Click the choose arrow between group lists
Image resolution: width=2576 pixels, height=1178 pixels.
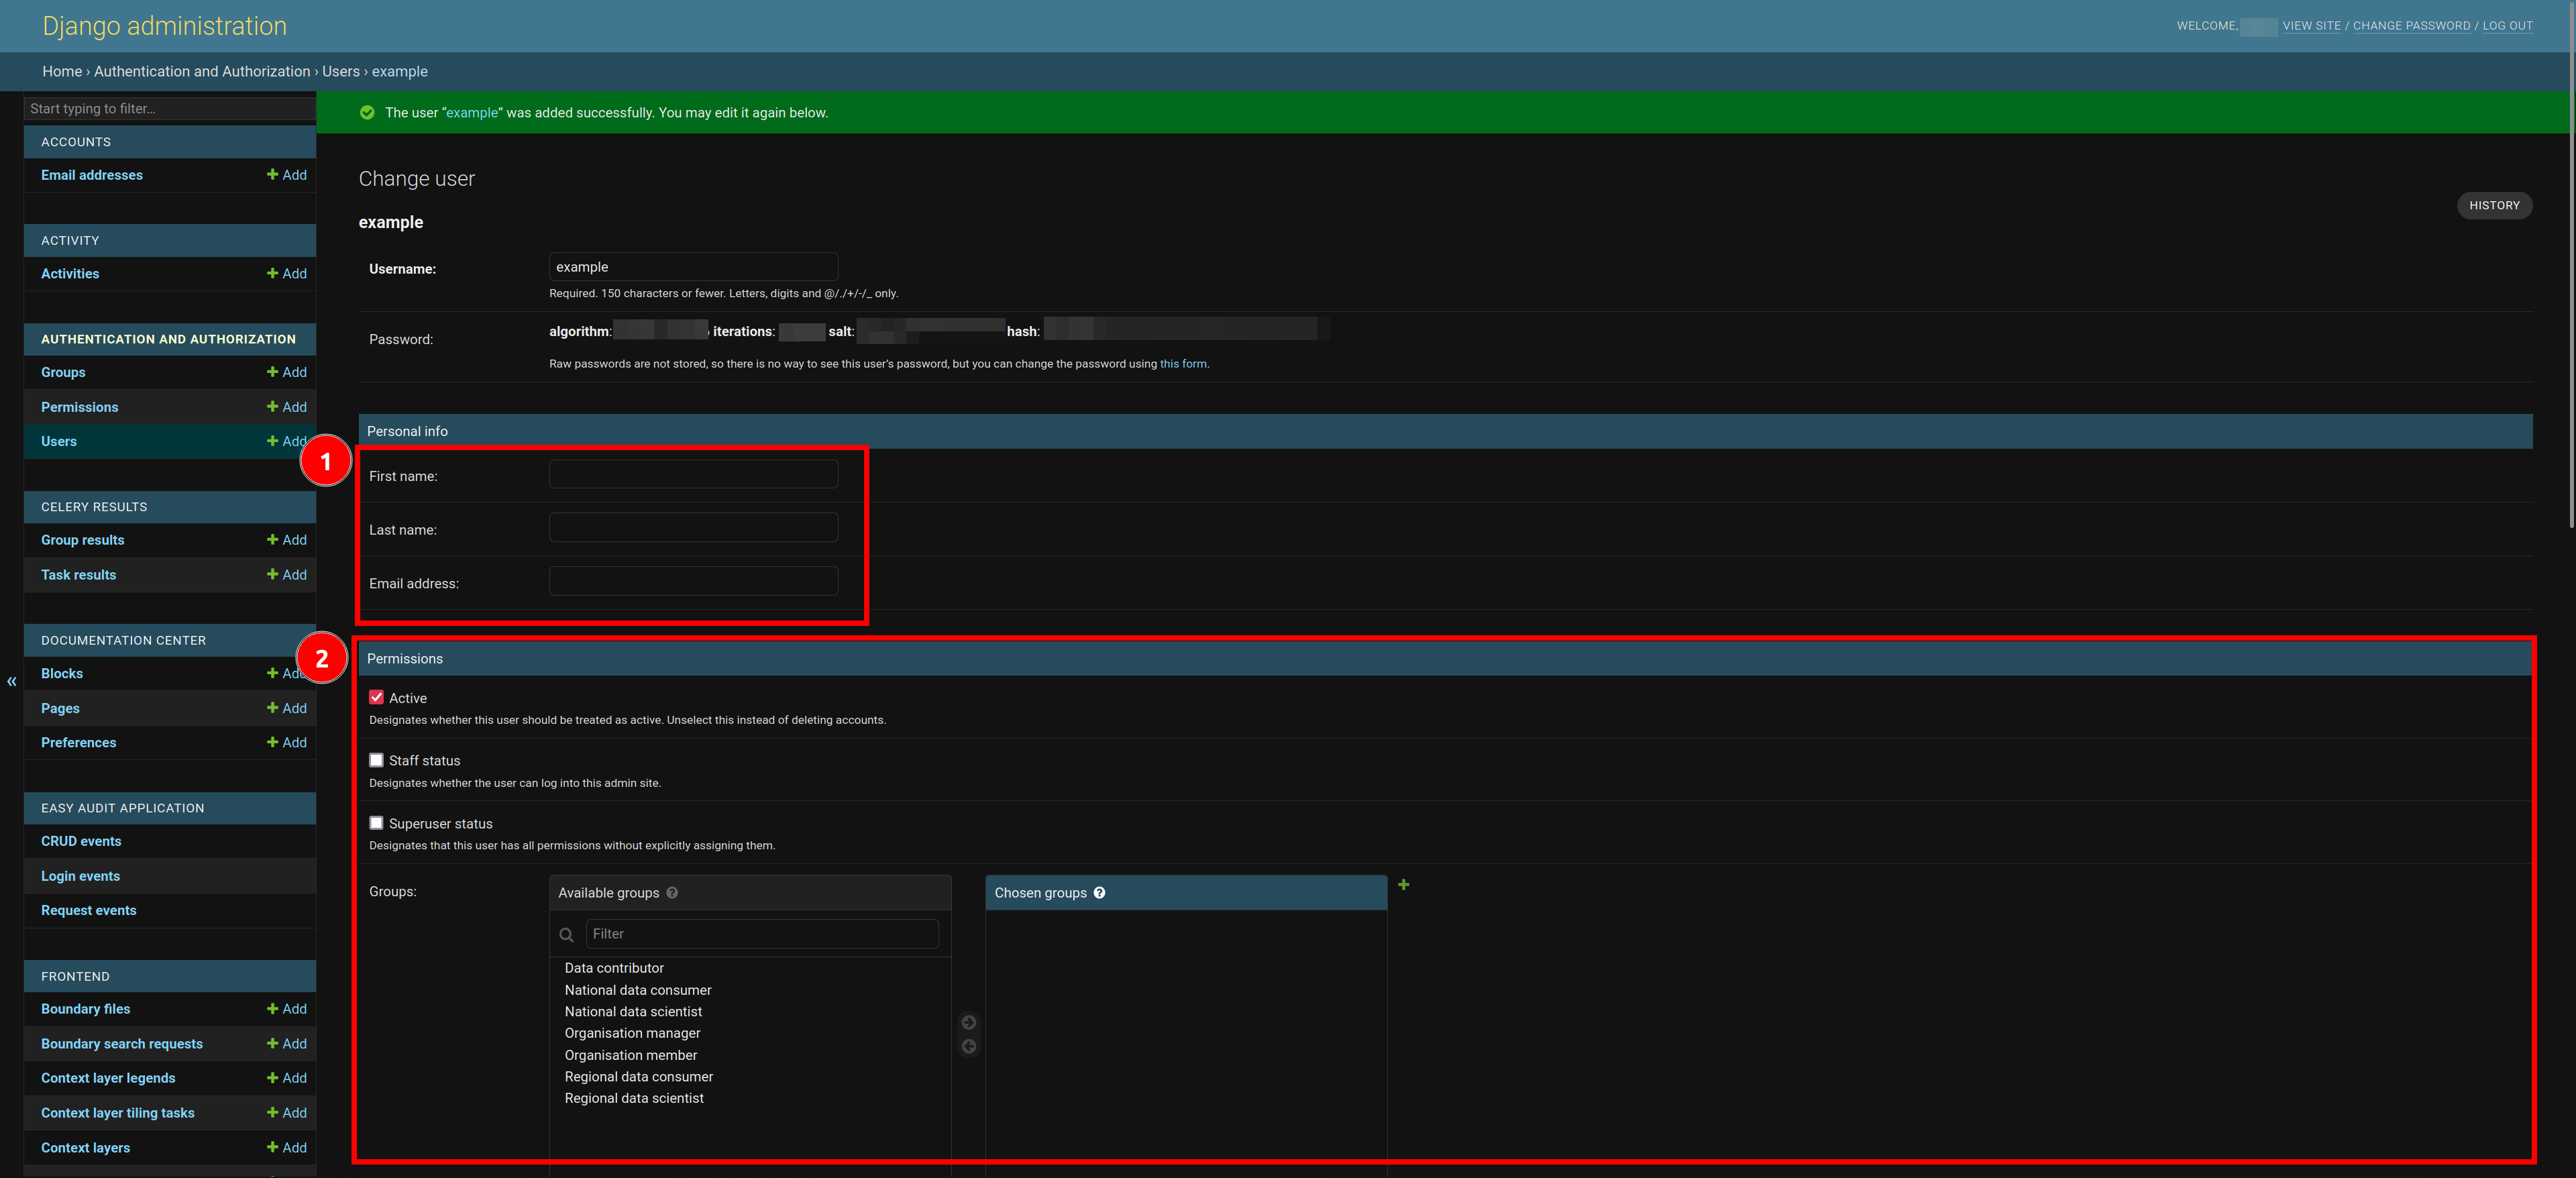pyautogui.click(x=968, y=1022)
